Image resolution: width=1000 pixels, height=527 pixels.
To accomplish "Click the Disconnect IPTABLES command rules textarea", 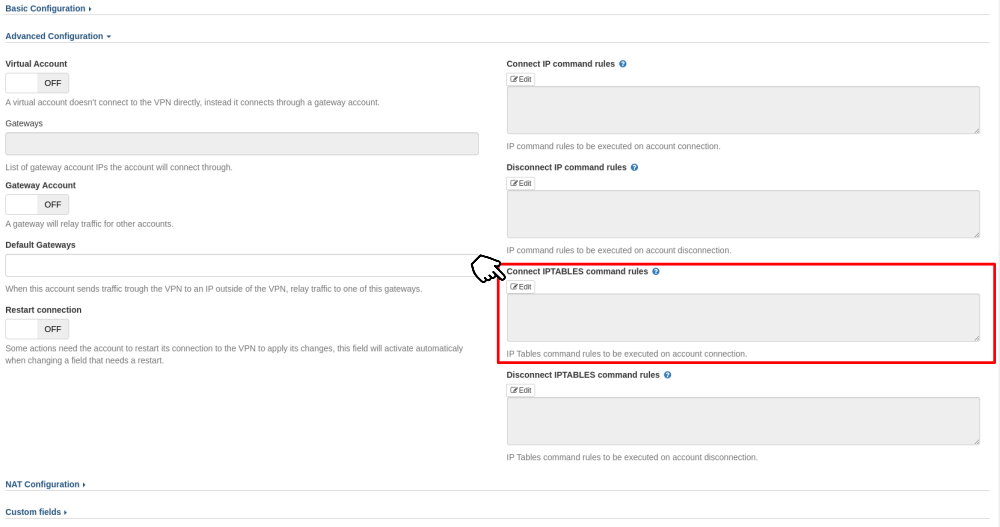I will coord(742,421).
